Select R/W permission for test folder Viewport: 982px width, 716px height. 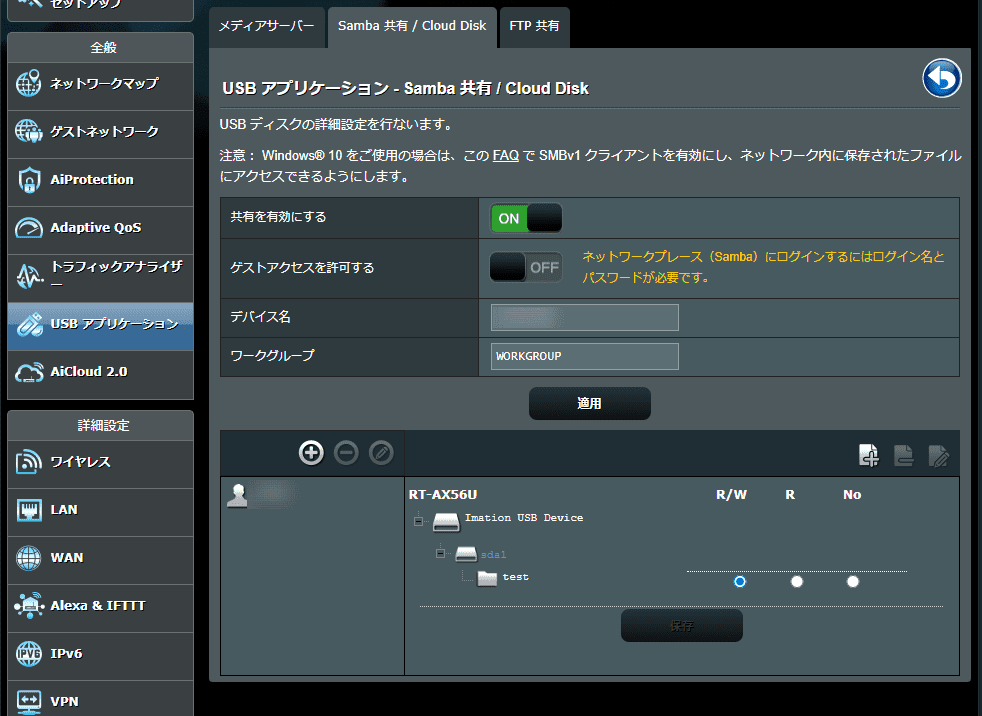740,581
